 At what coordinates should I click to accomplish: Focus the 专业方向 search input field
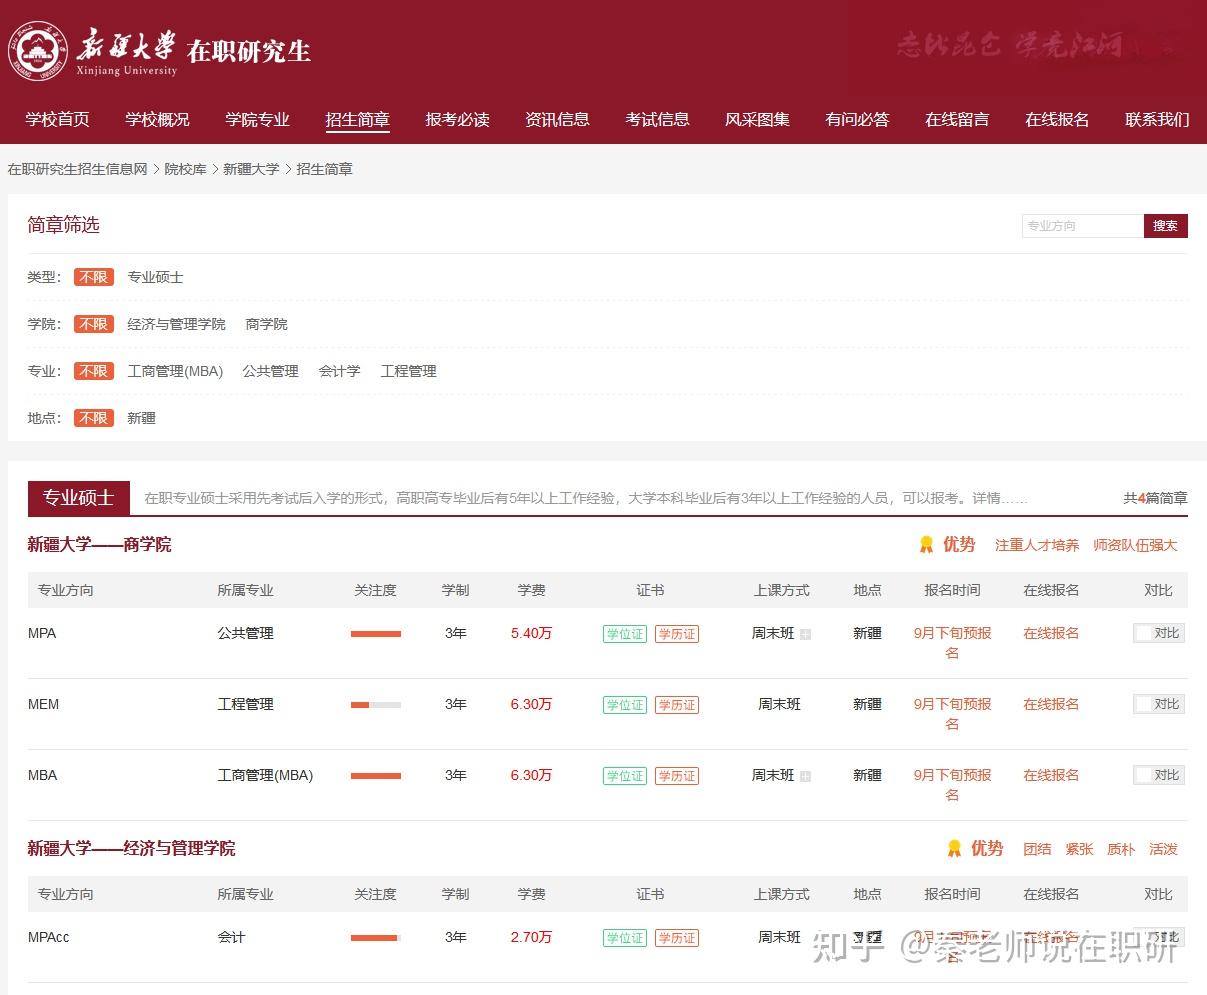pos(1083,226)
